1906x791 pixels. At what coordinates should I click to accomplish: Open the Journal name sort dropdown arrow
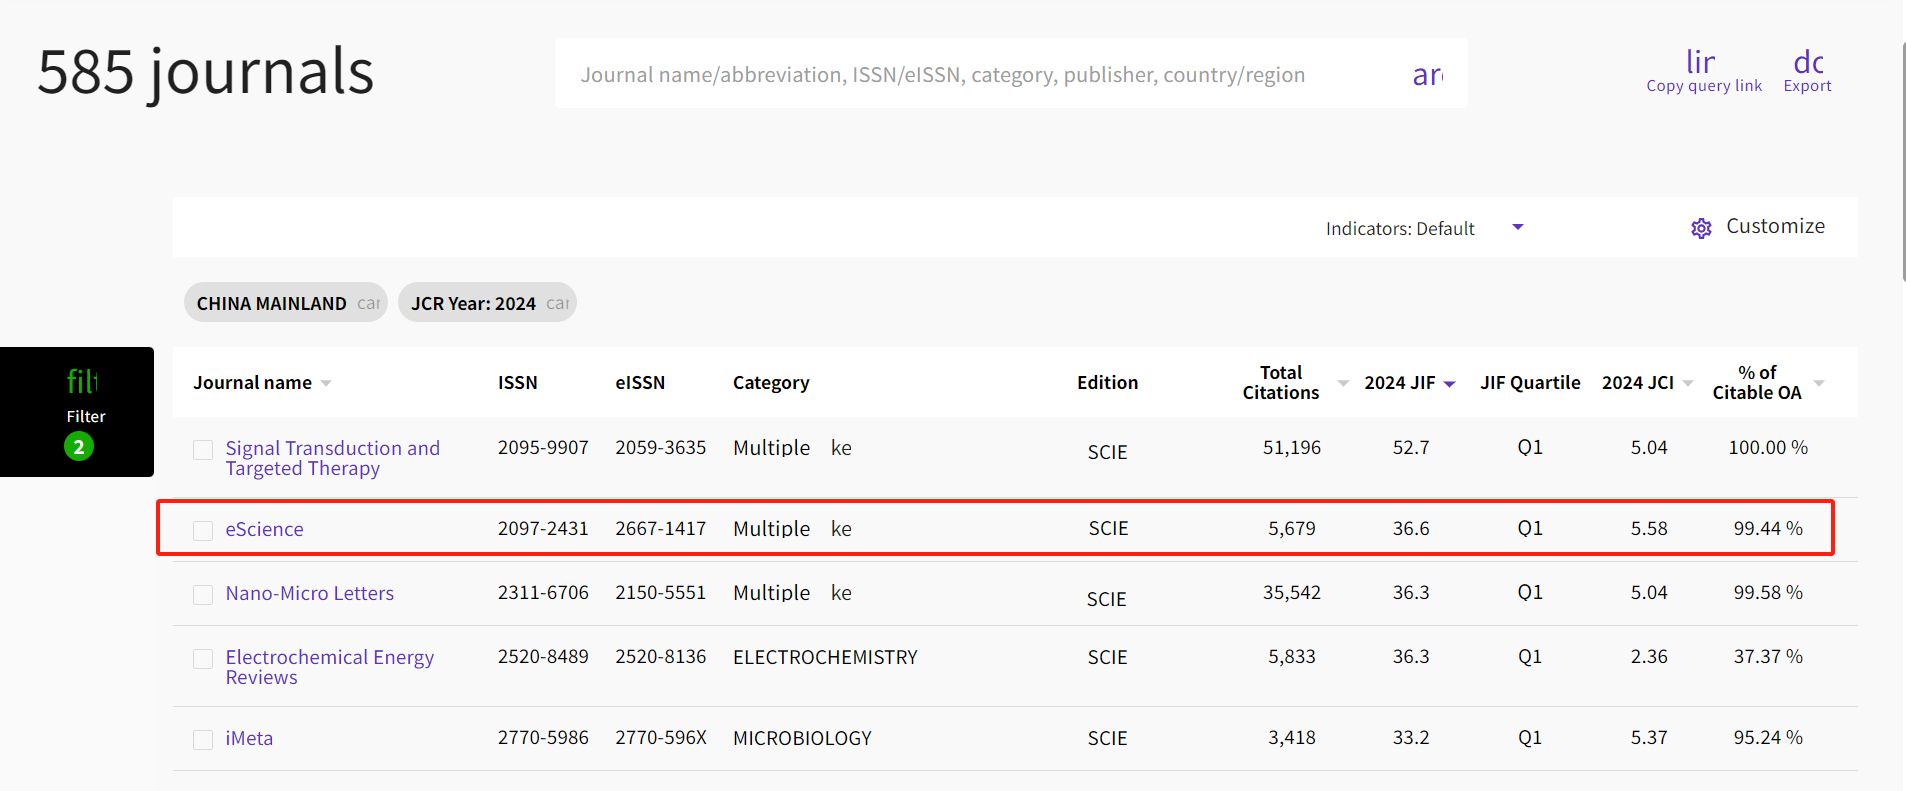pos(326,384)
